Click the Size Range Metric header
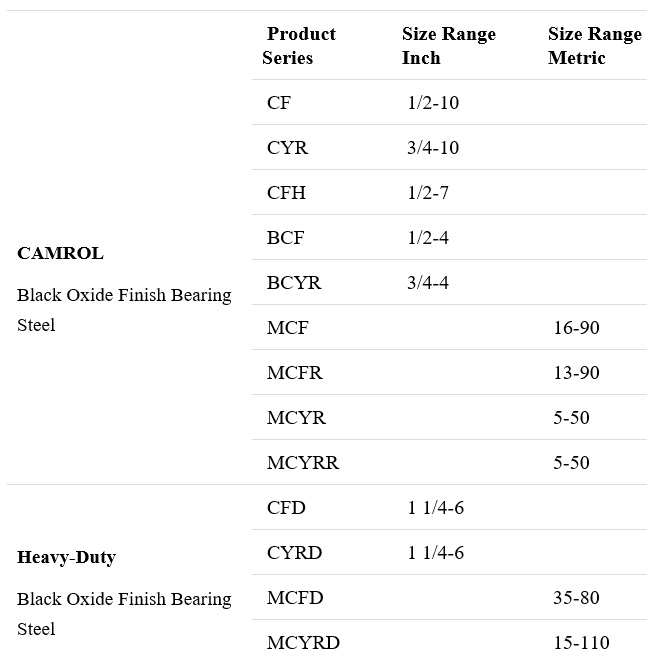 pos(595,46)
